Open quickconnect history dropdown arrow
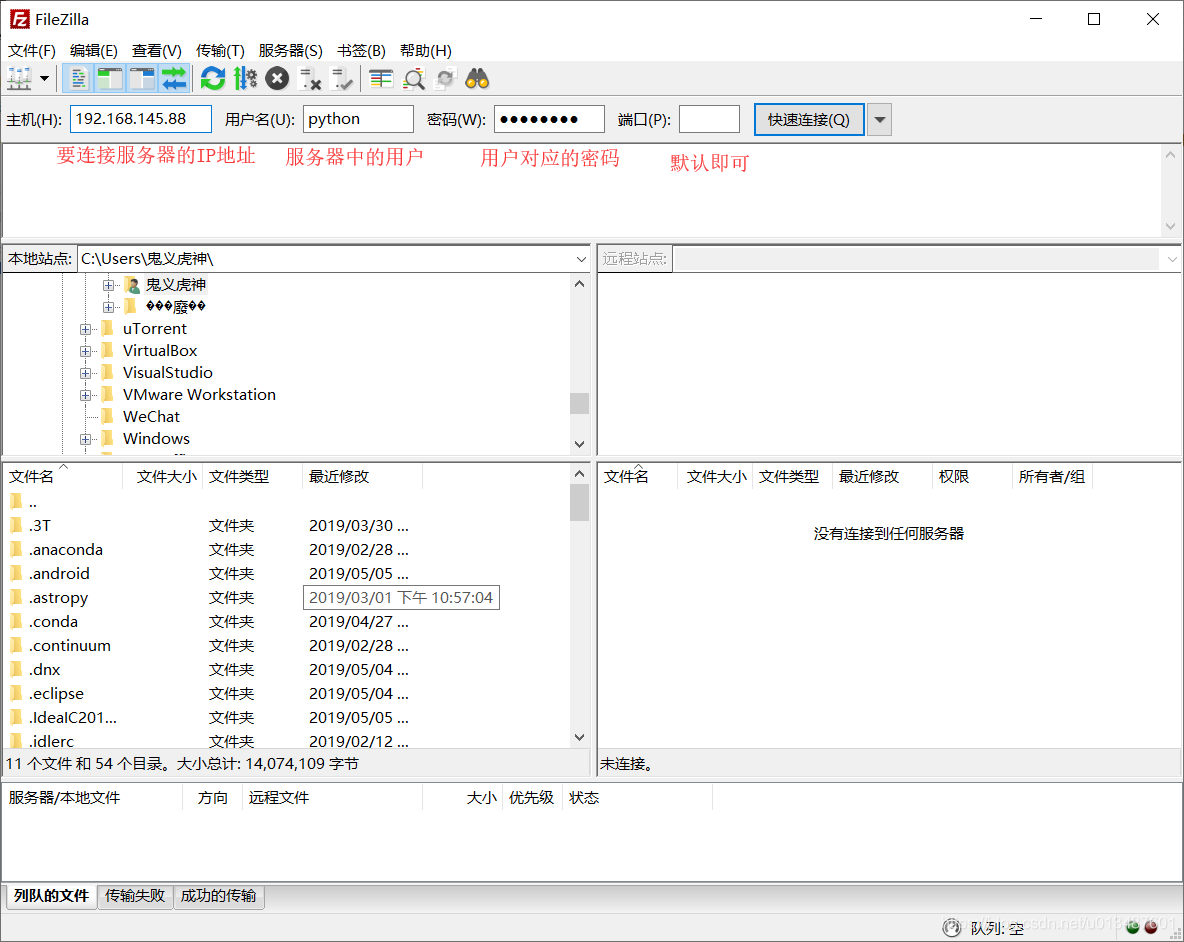 [x=879, y=119]
